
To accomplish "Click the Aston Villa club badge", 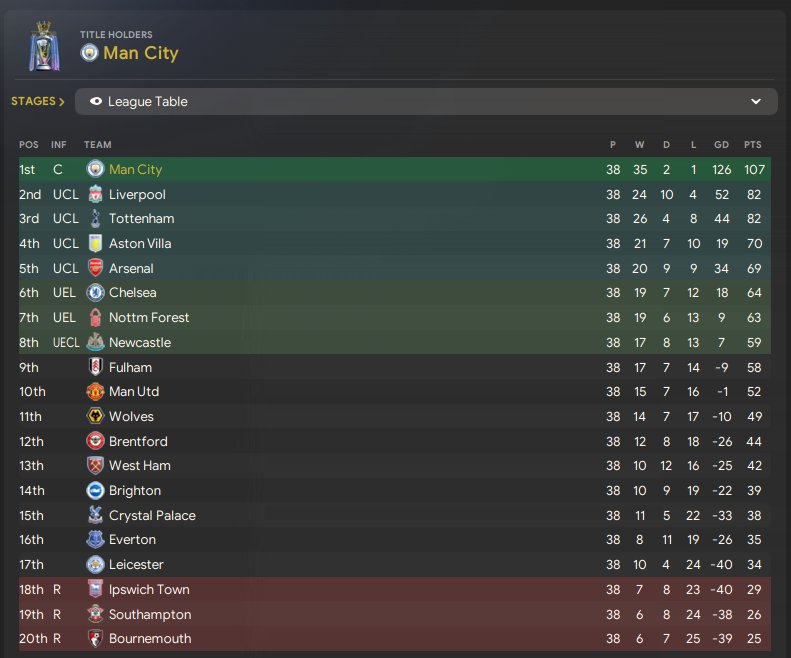I will 95,243.
